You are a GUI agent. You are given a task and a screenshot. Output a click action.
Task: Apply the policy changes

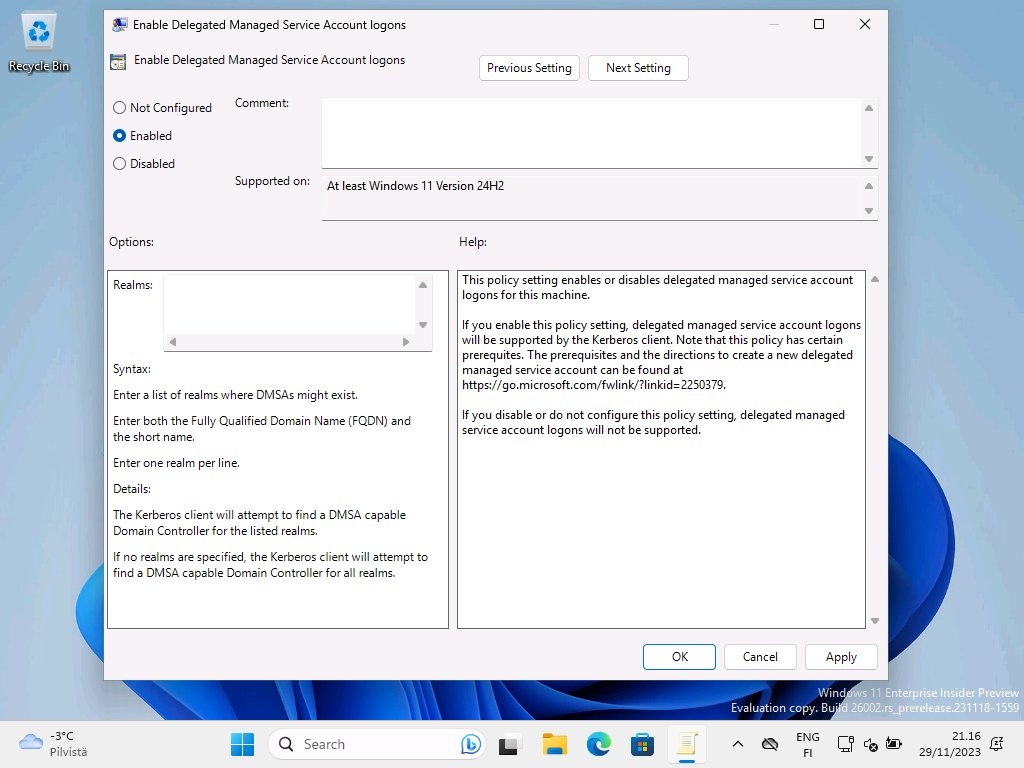tap(841, 657)
